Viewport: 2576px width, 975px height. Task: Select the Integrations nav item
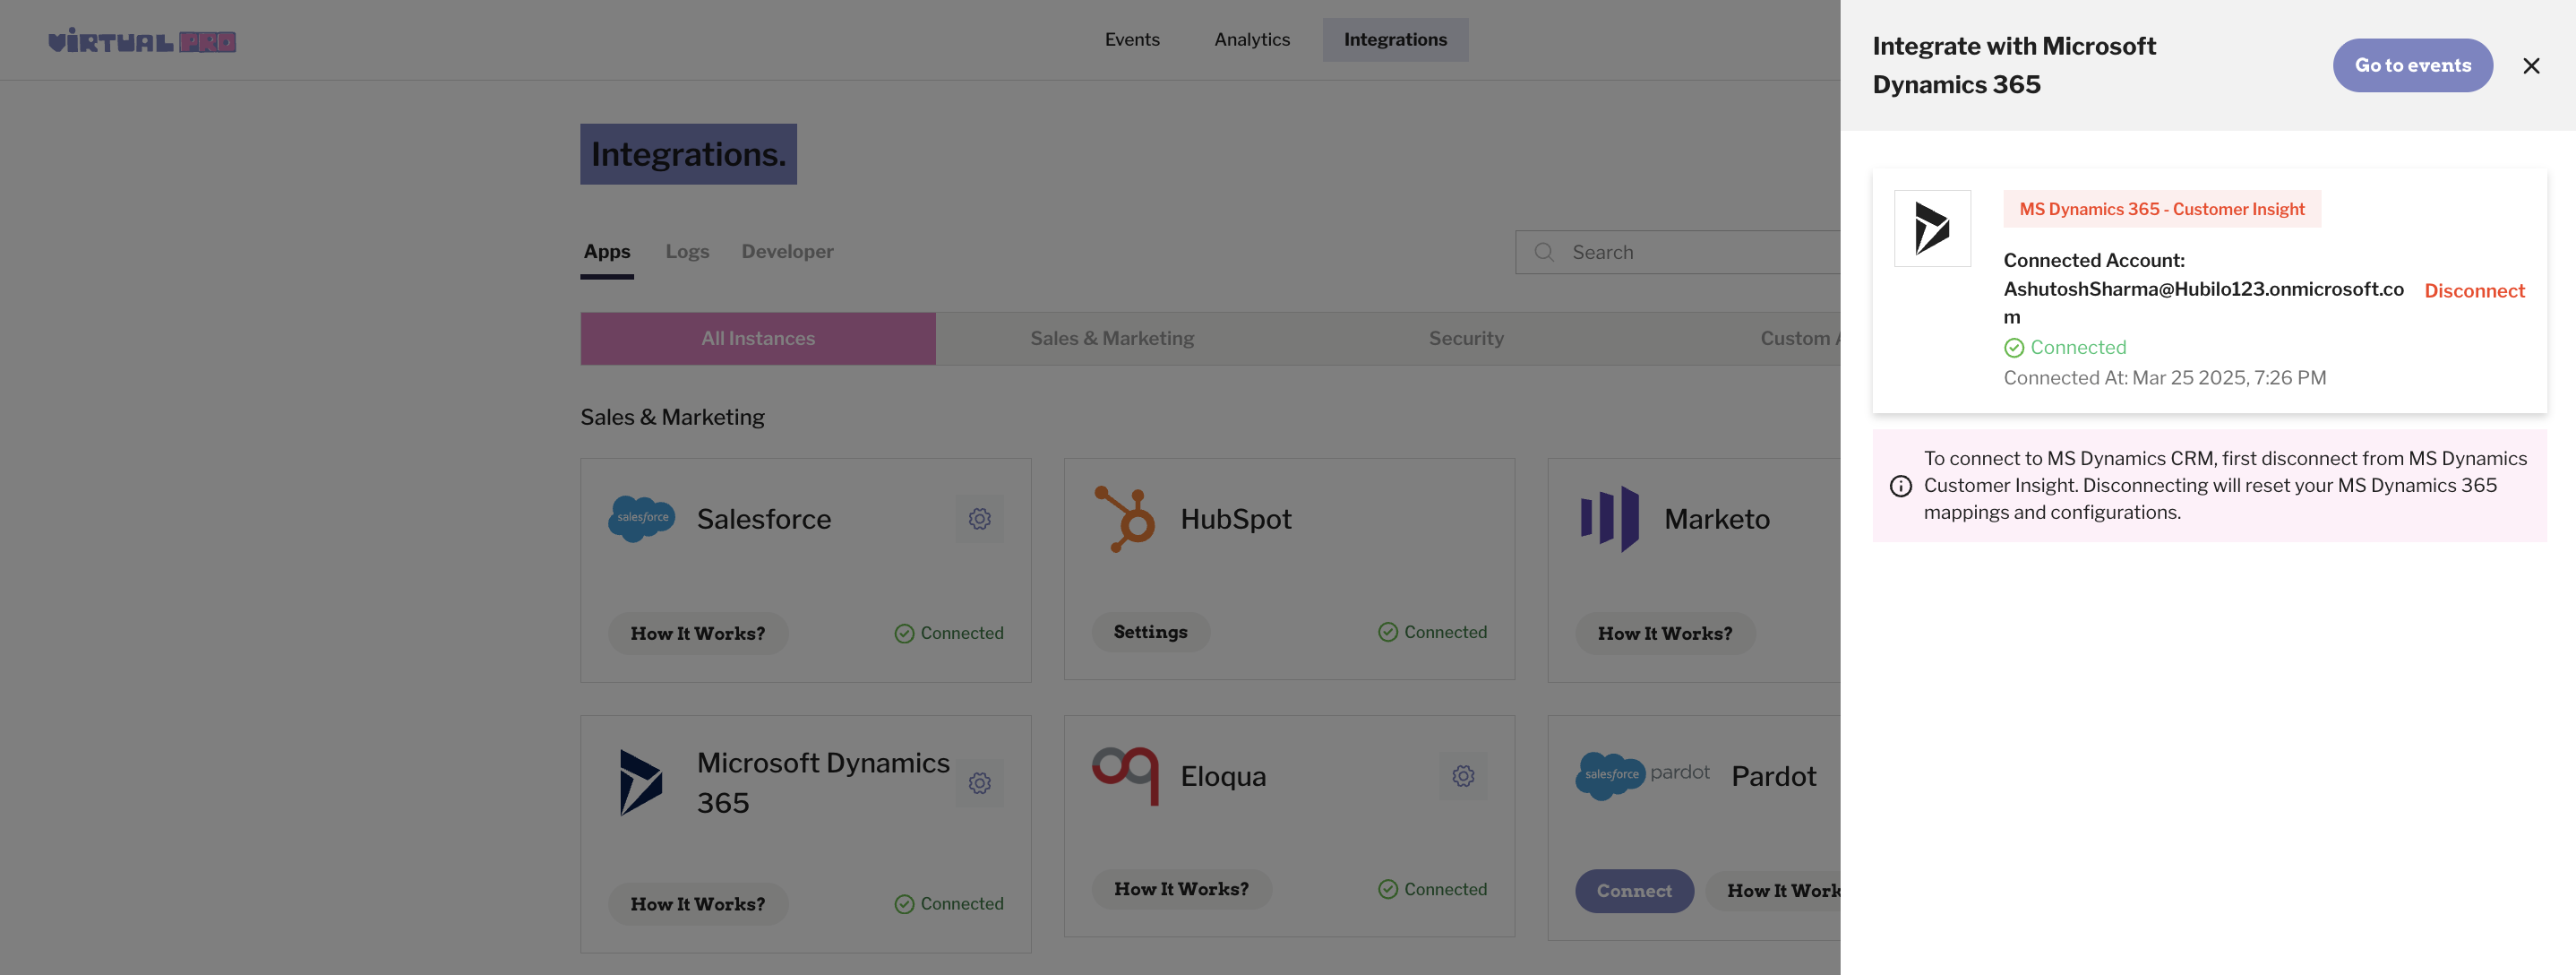tap(1395, 40)
